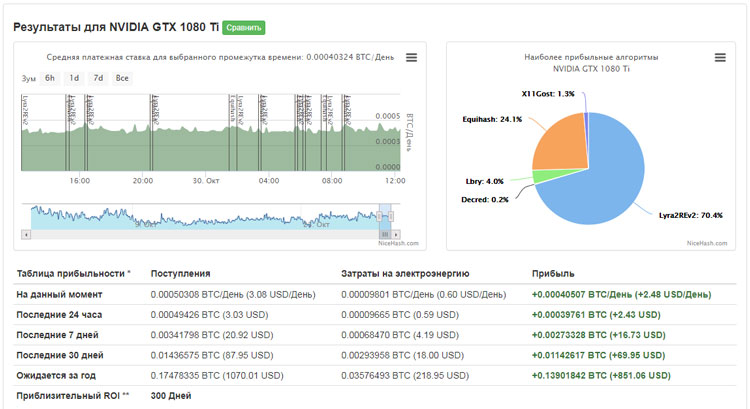This screenshot has width=750, height=409.
Task: Click the Поступления column header
Action: coord(180,274)
